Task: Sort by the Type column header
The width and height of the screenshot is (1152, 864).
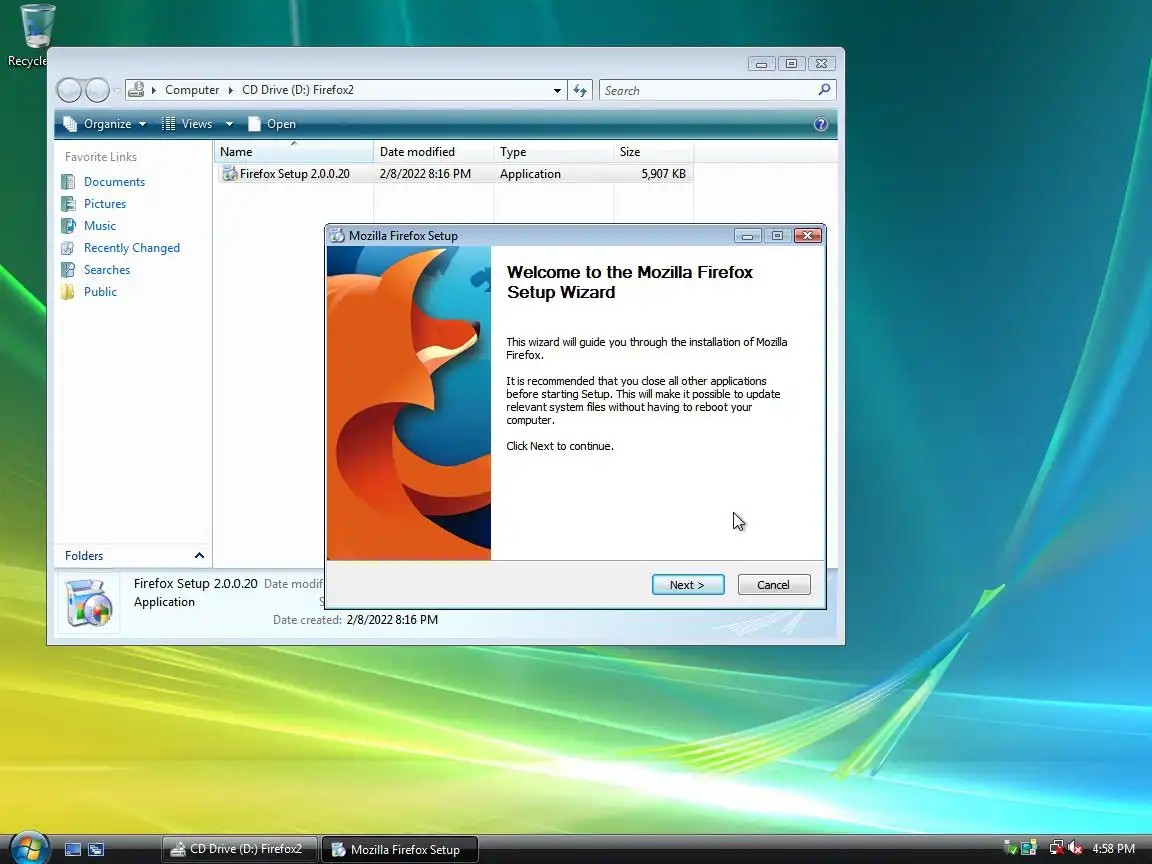Action: [x=553, y=151]
